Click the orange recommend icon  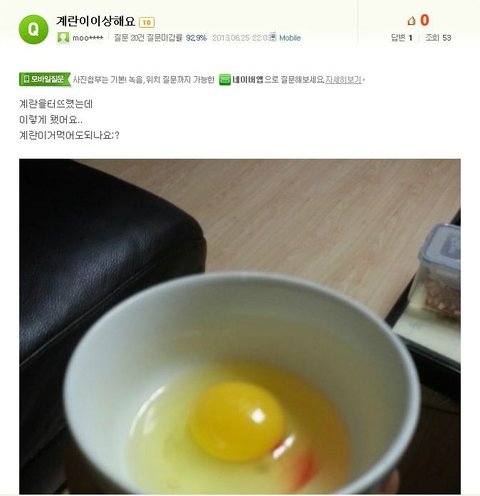(x=411, y=21)
